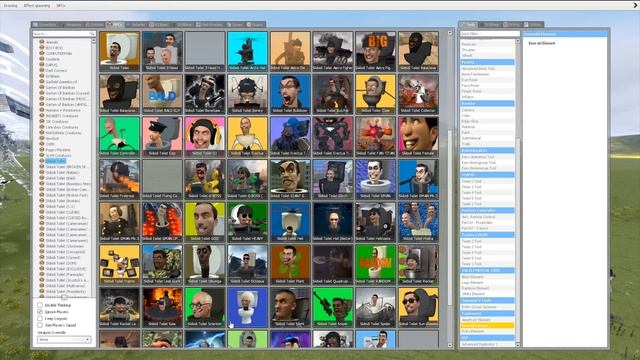Choose the green Skibidi Toilet RANDOM icon
Screen dimensions: 640x360
point(375,264)
